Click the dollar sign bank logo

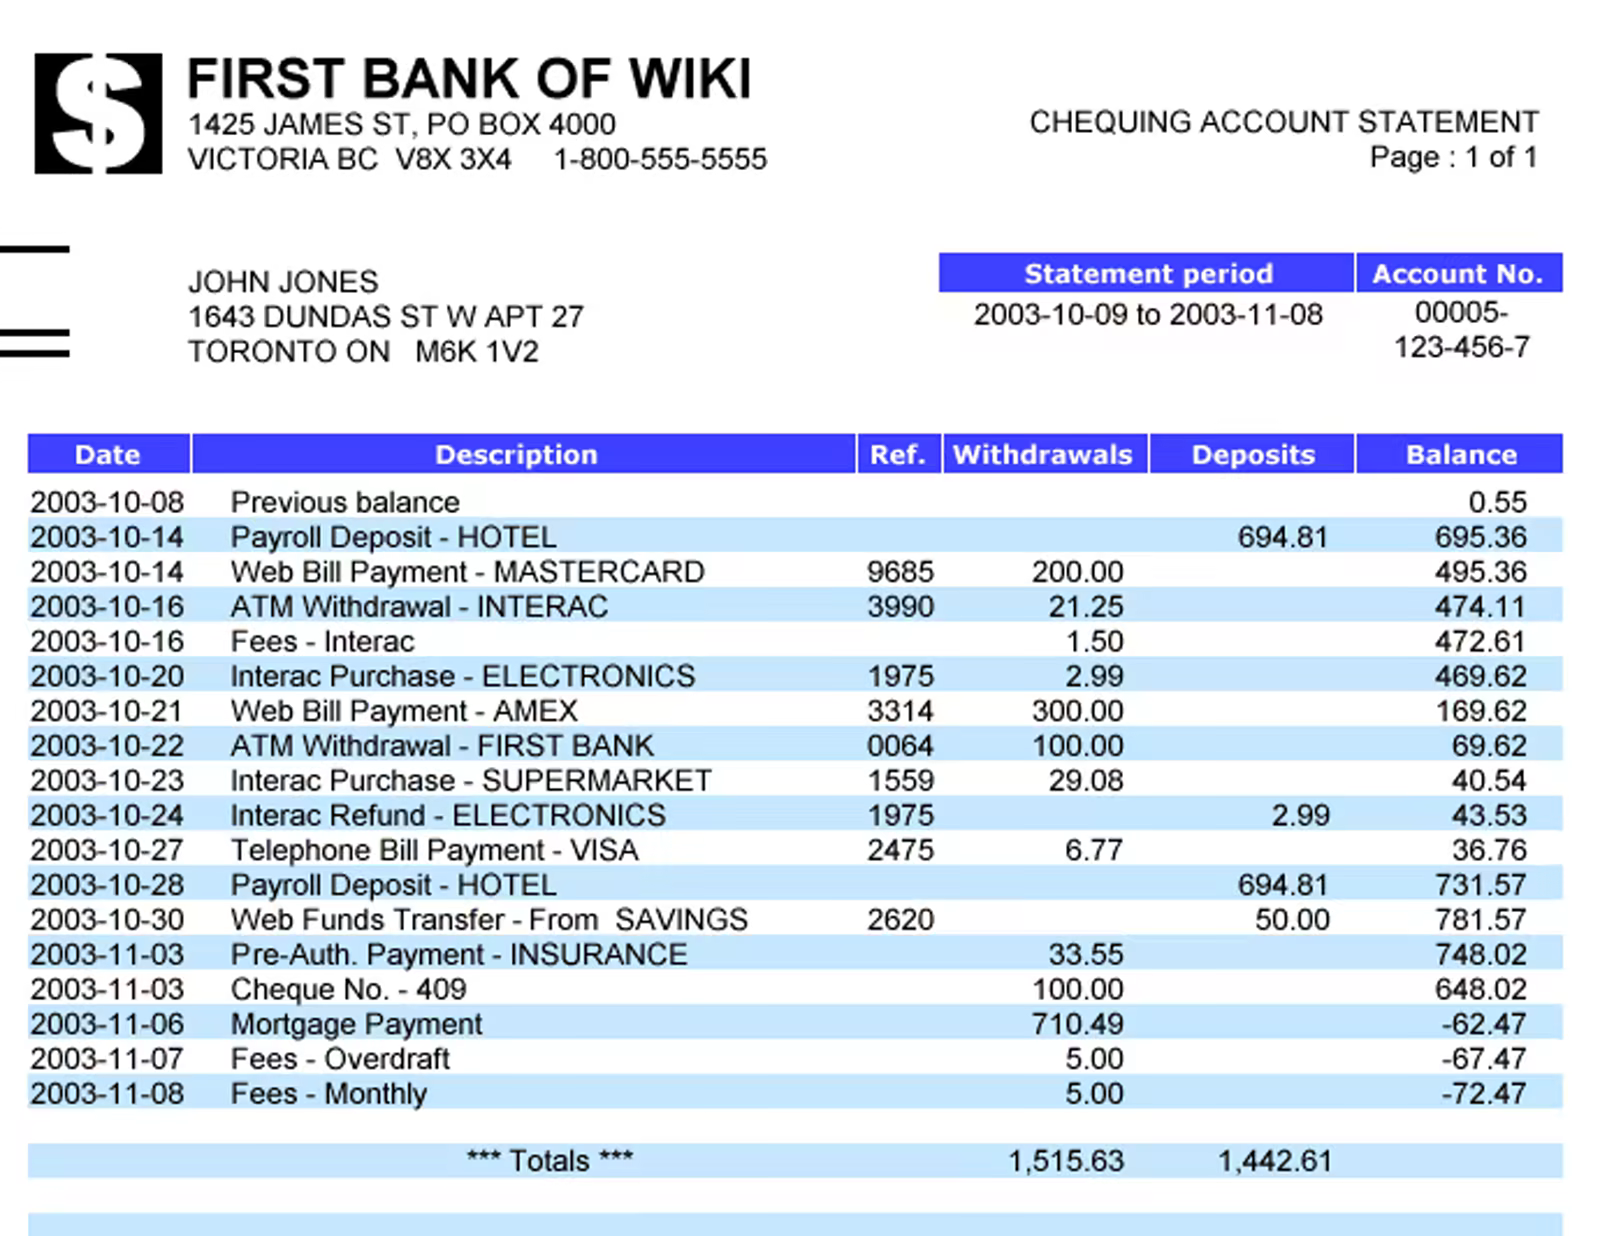tap(98, 113)
